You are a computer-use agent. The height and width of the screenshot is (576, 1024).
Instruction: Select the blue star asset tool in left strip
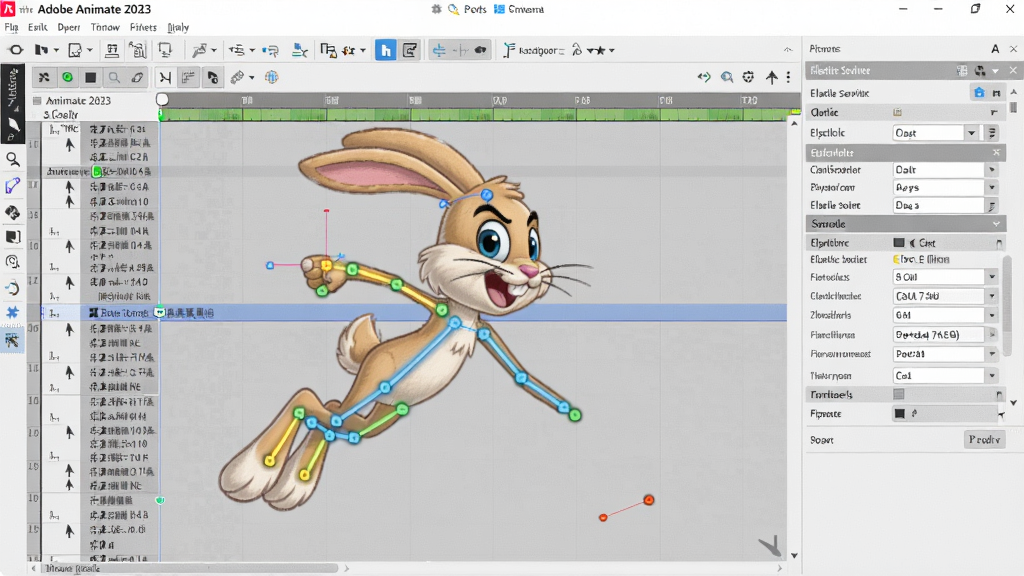point(12,313)
